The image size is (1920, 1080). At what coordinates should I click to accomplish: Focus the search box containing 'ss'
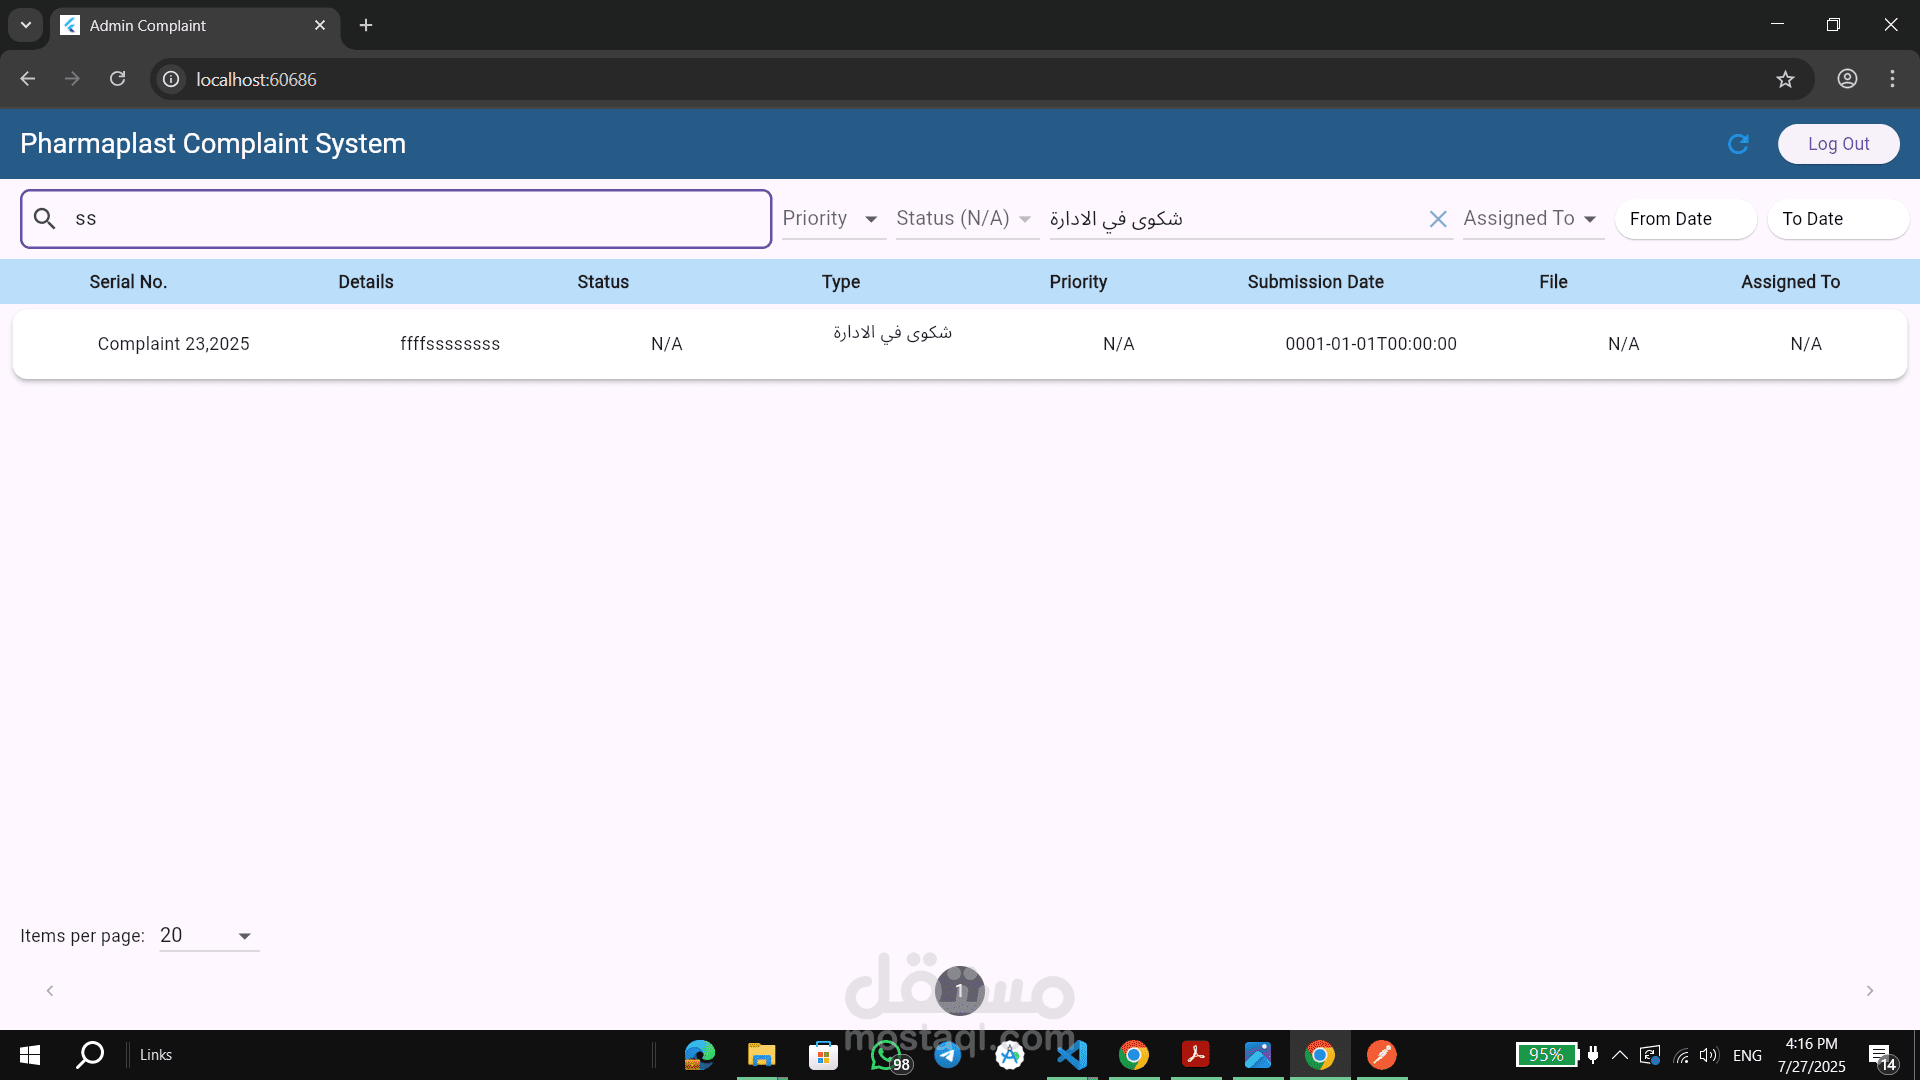396,219
